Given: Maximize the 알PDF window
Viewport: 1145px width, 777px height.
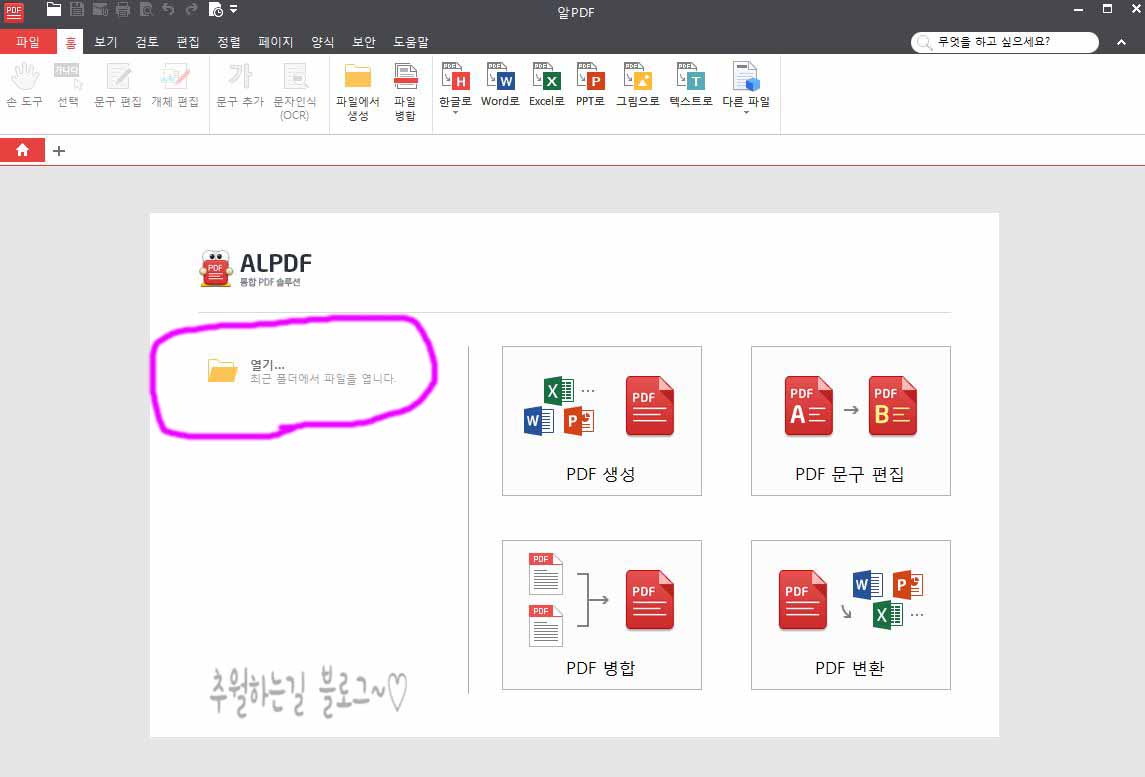Looking at the screenshot, I should [x=1107, y=9].
